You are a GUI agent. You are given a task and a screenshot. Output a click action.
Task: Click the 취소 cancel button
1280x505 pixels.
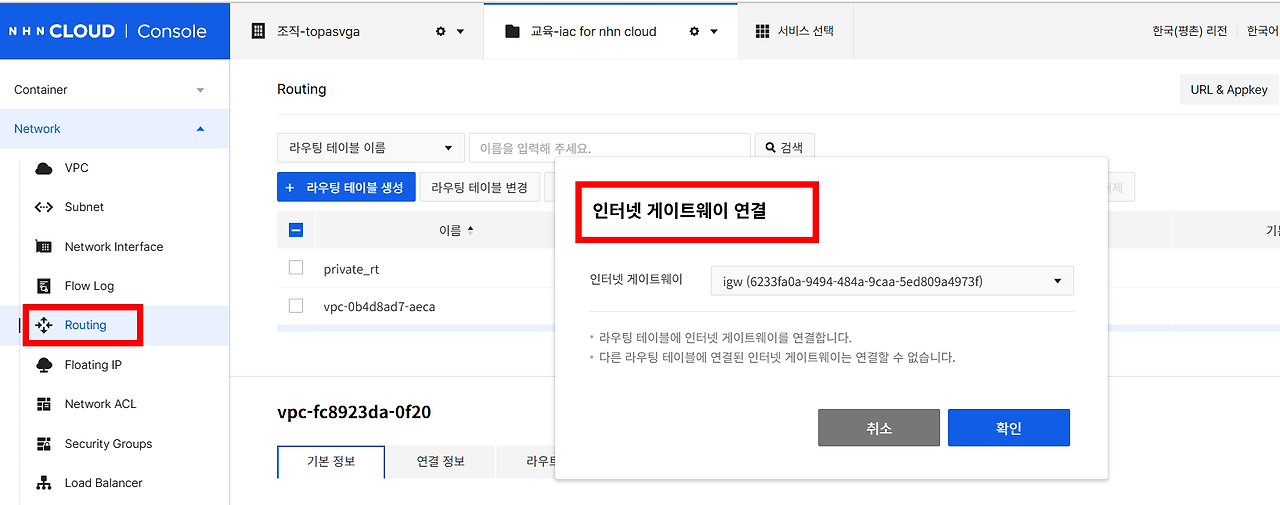coord(879,428)
